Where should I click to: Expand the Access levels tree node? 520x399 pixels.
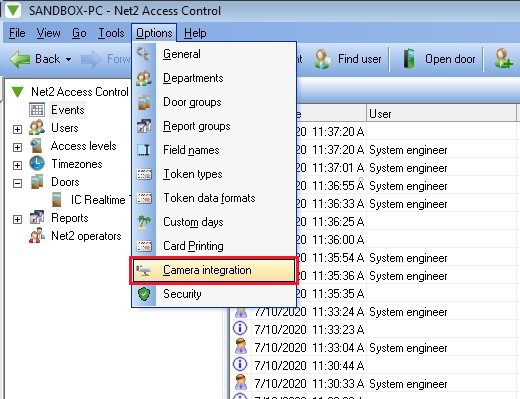tap(17, 147)
